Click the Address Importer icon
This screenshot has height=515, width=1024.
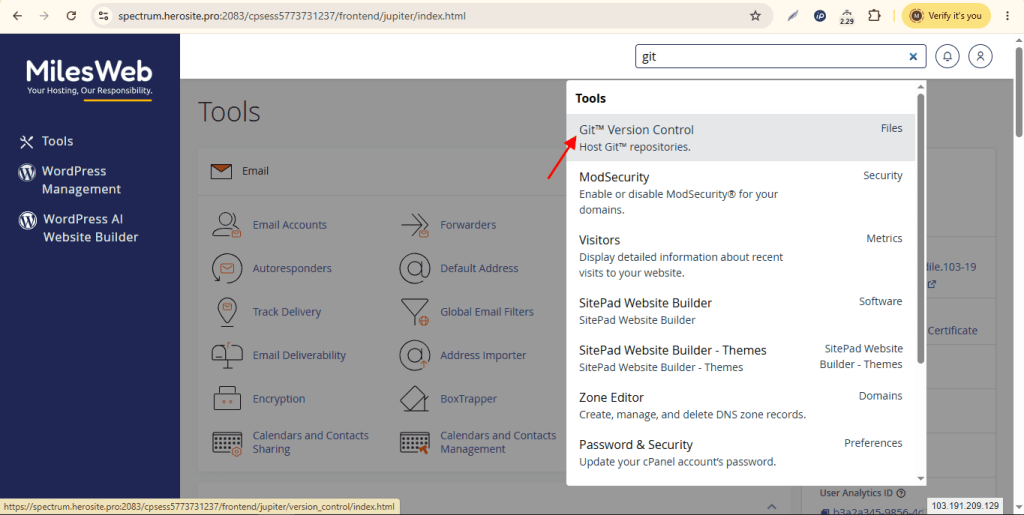[x=415, y=355]
